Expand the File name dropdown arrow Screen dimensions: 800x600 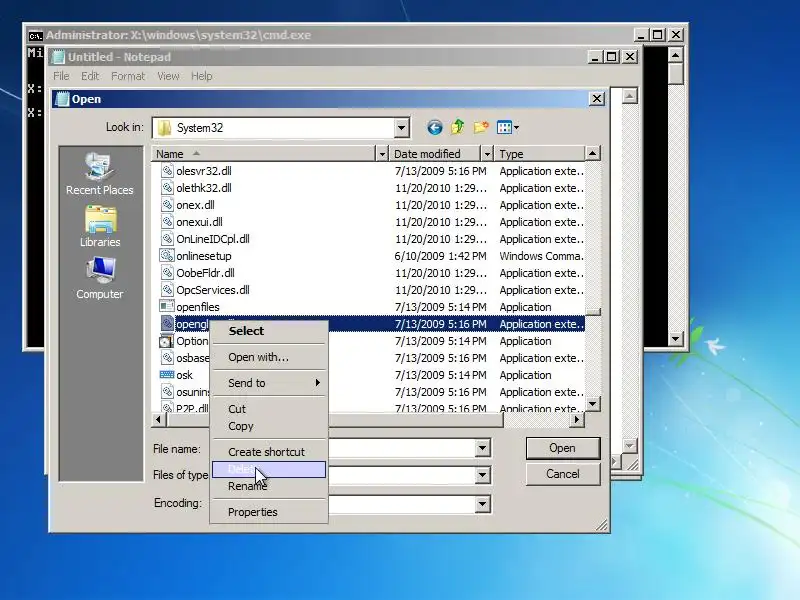[x=482, y=448]
